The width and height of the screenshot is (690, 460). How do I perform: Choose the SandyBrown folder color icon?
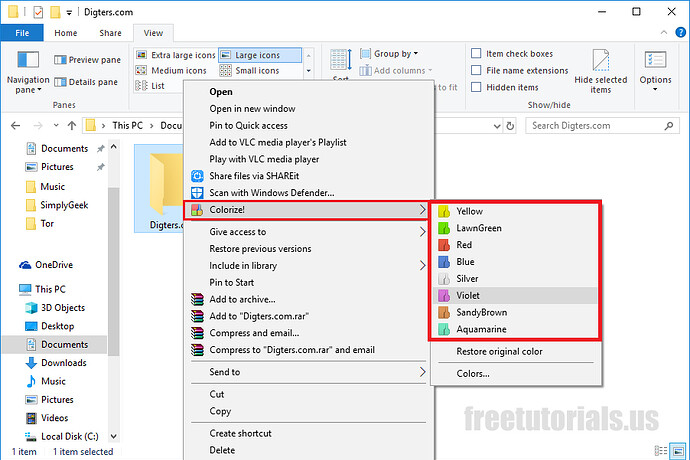444,313
